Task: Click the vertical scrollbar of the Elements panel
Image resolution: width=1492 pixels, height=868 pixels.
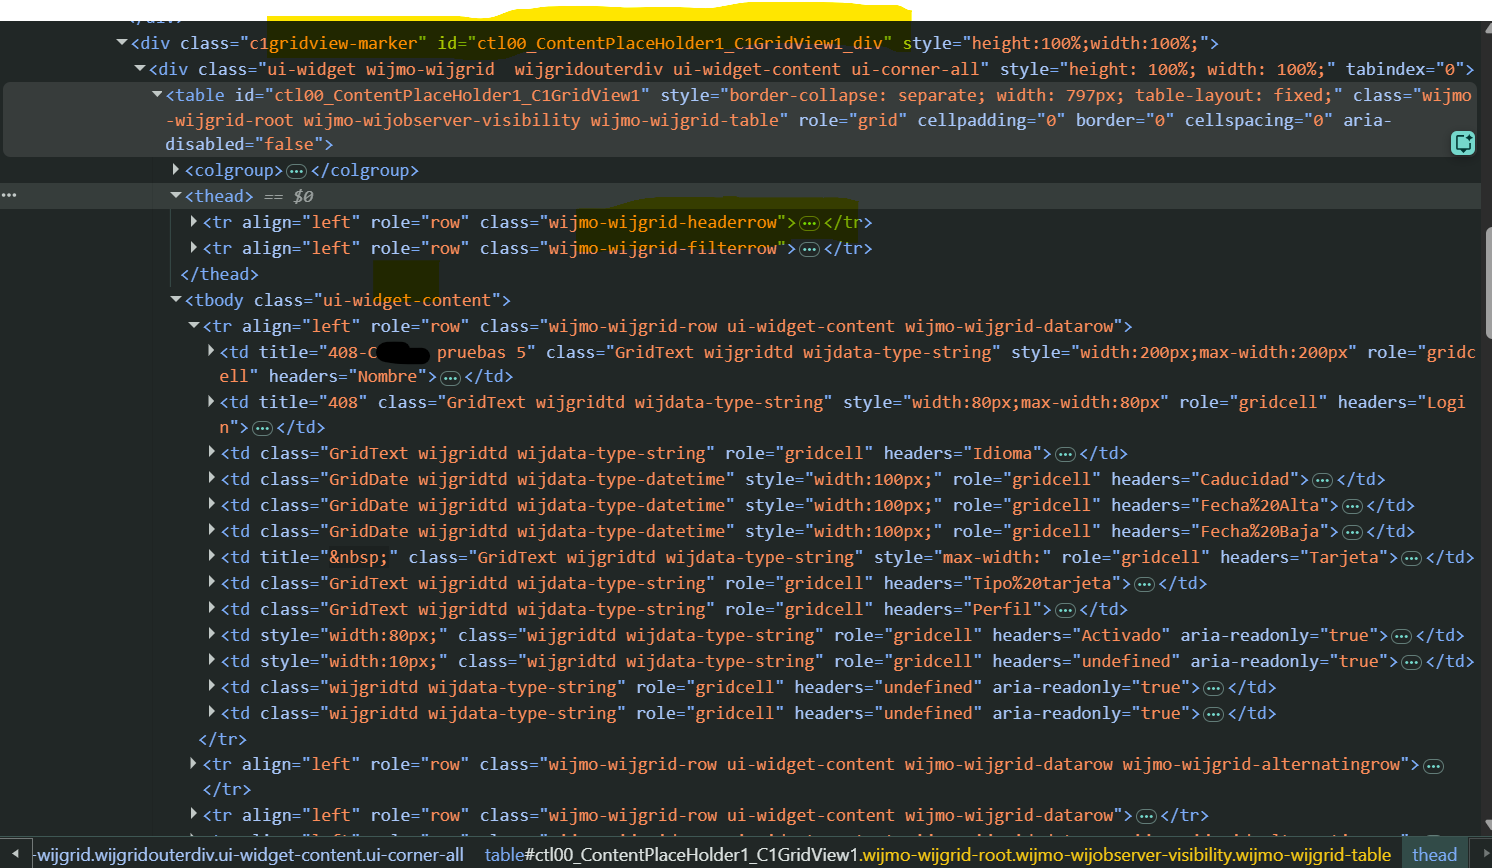Action: (x=1487, y=283)
